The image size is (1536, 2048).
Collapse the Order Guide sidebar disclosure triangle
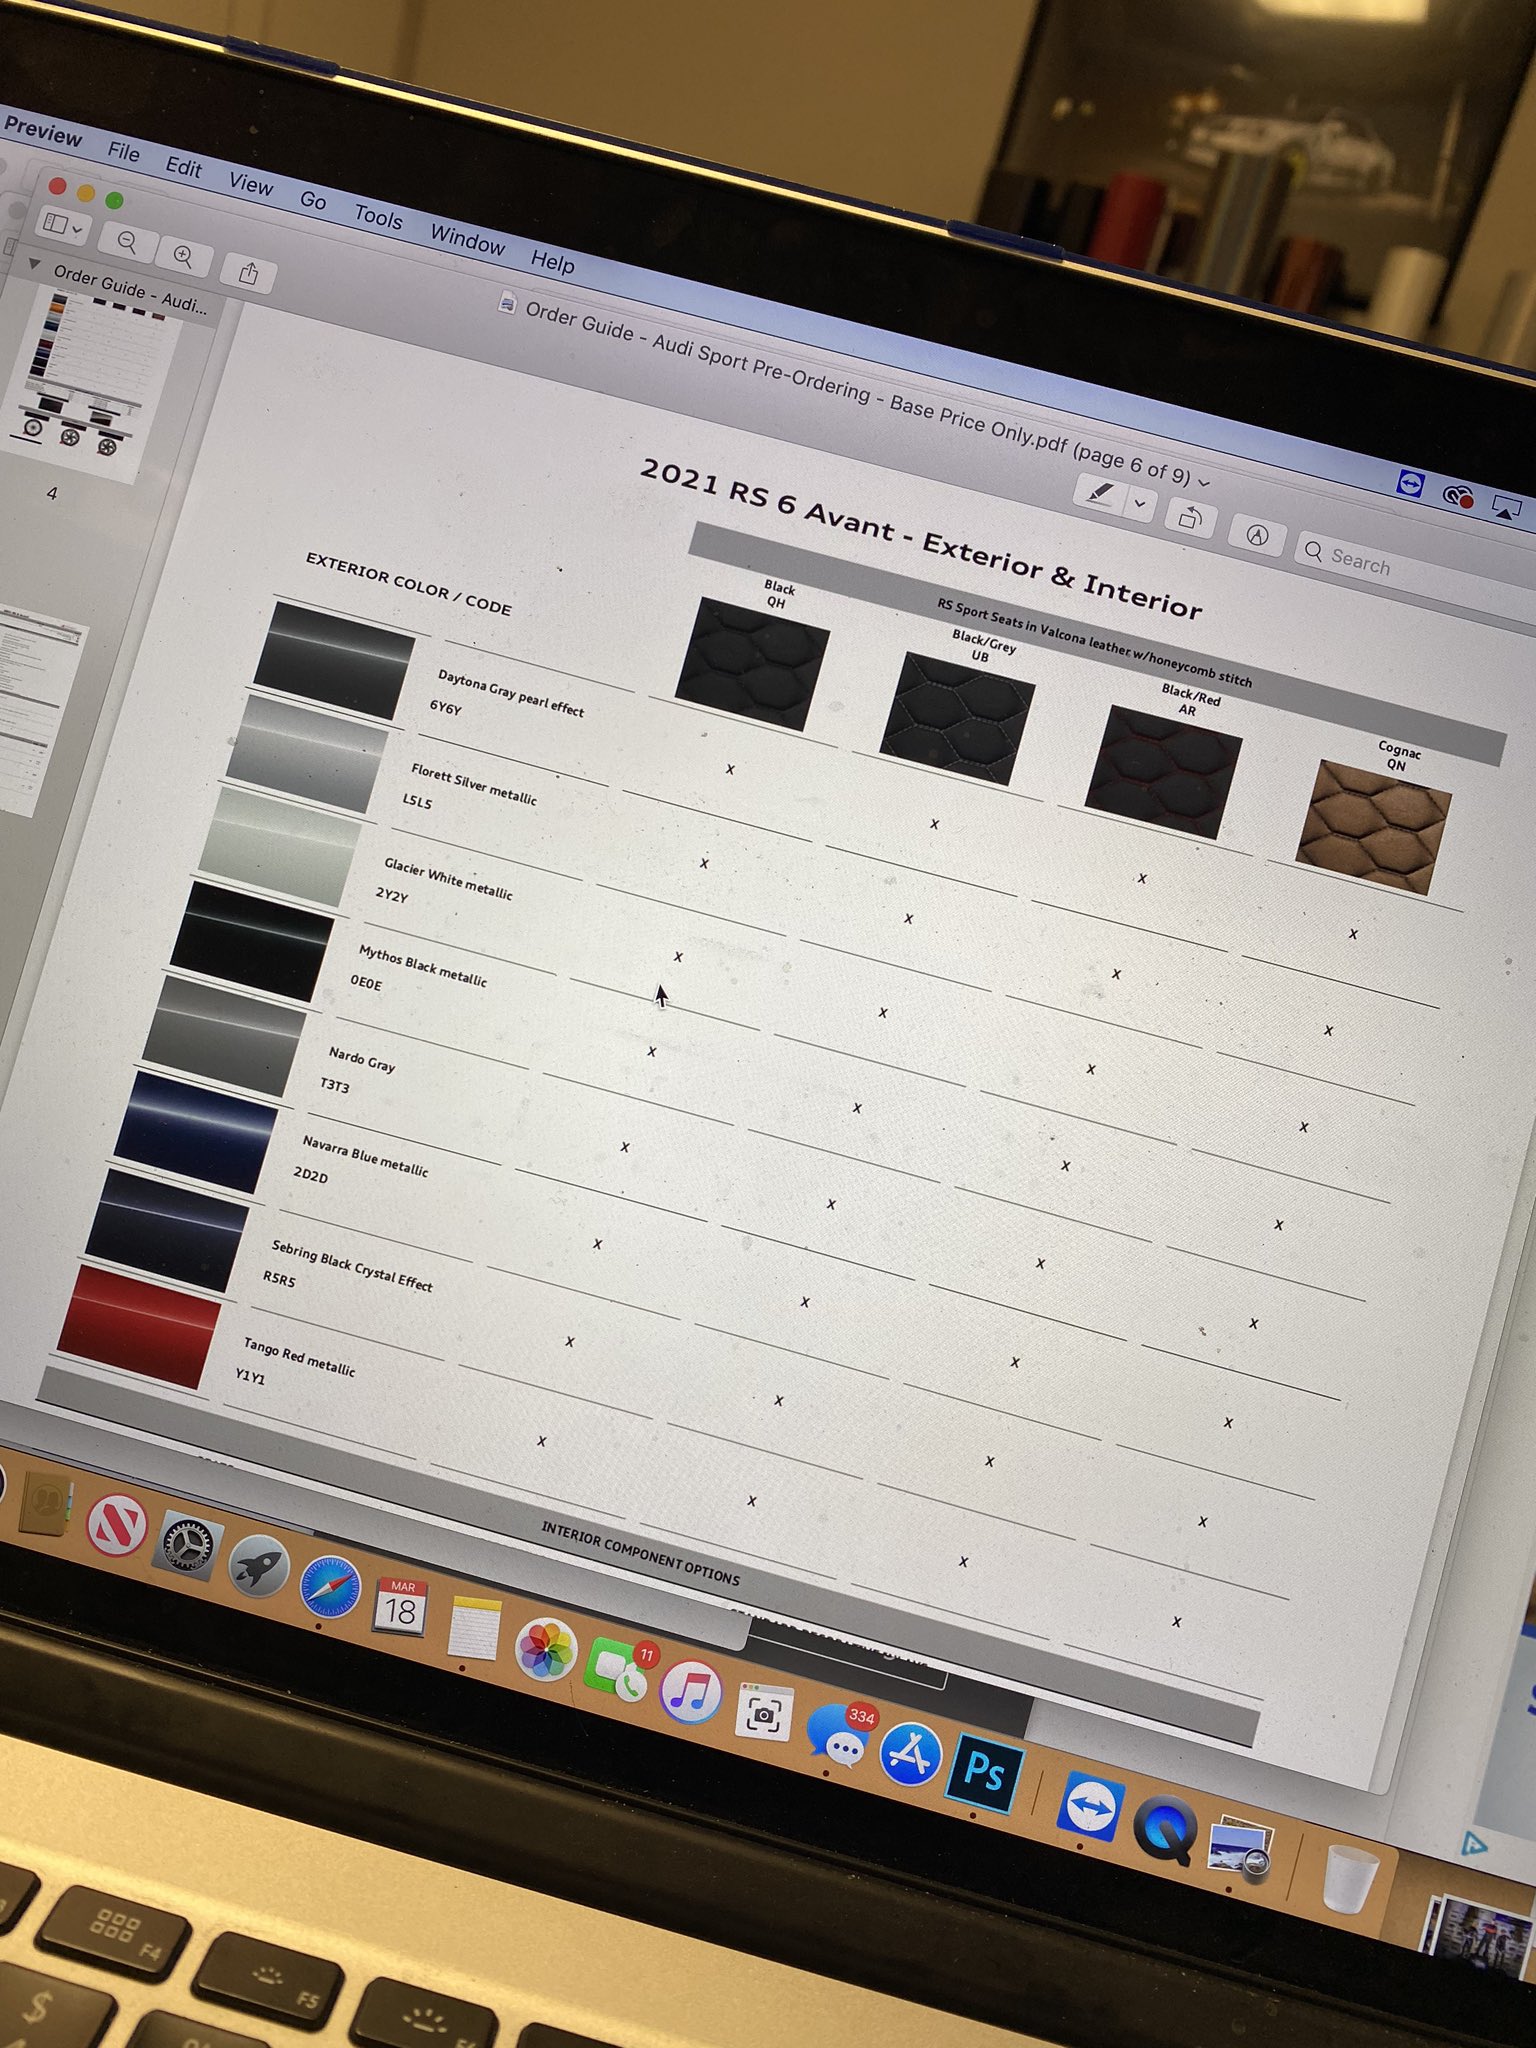pyautogui.click(x=35, y=265)
